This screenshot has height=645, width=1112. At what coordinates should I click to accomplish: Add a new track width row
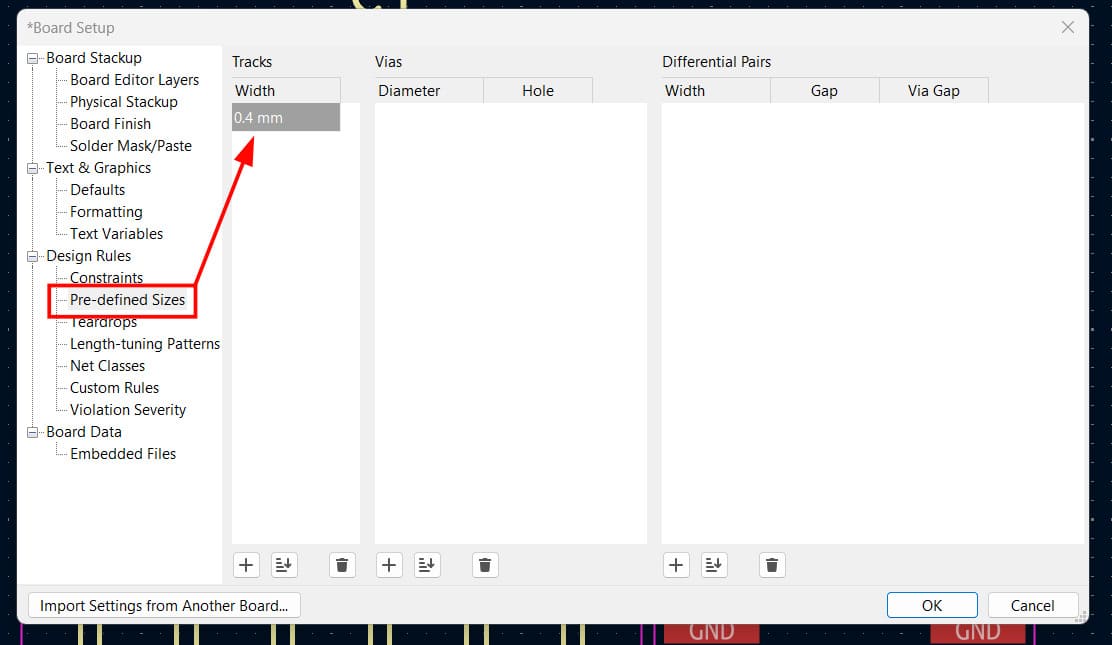point(246,565)
